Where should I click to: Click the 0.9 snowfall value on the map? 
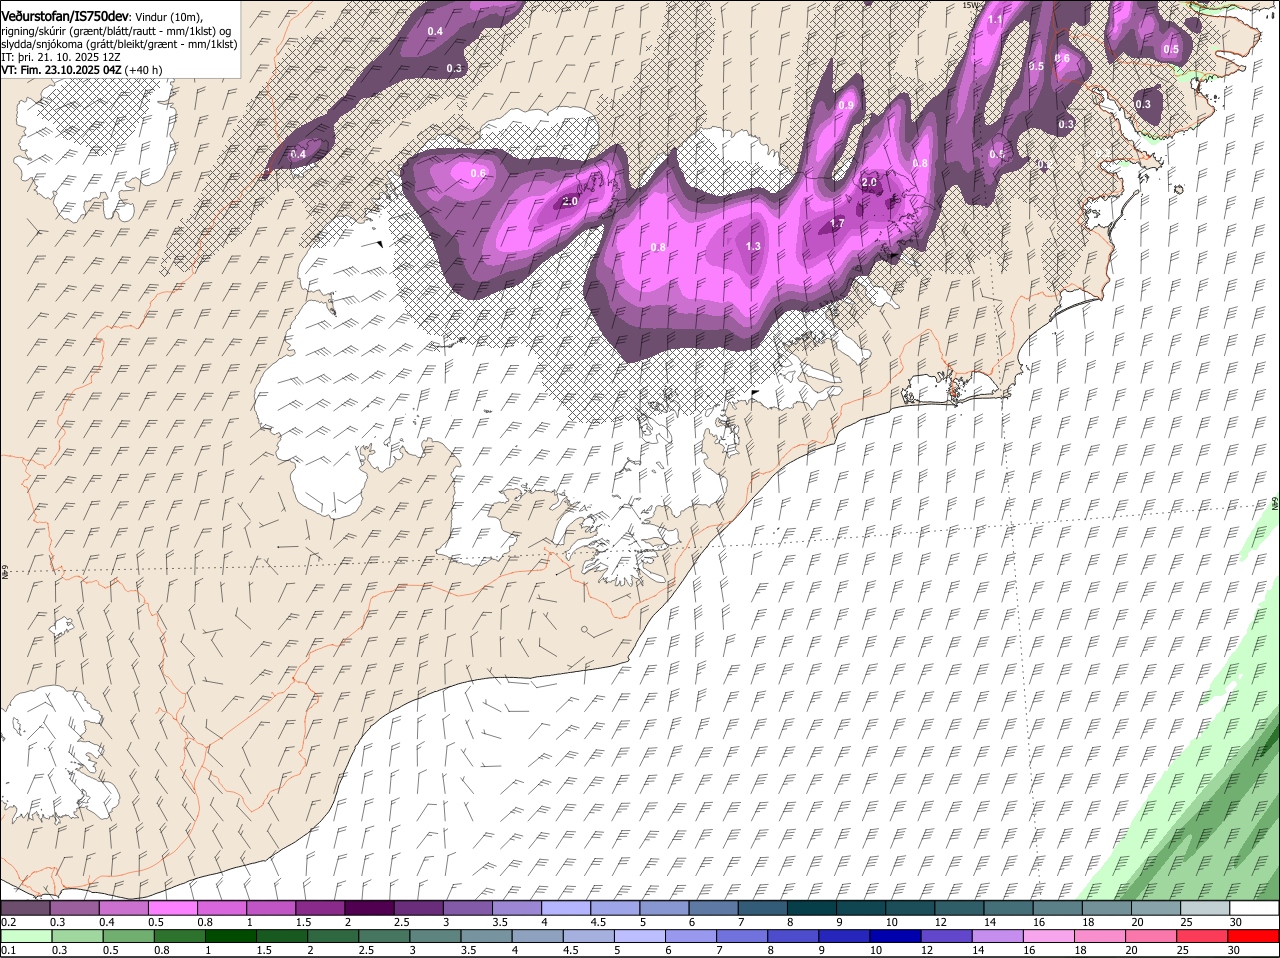click(x=846, y=105)
